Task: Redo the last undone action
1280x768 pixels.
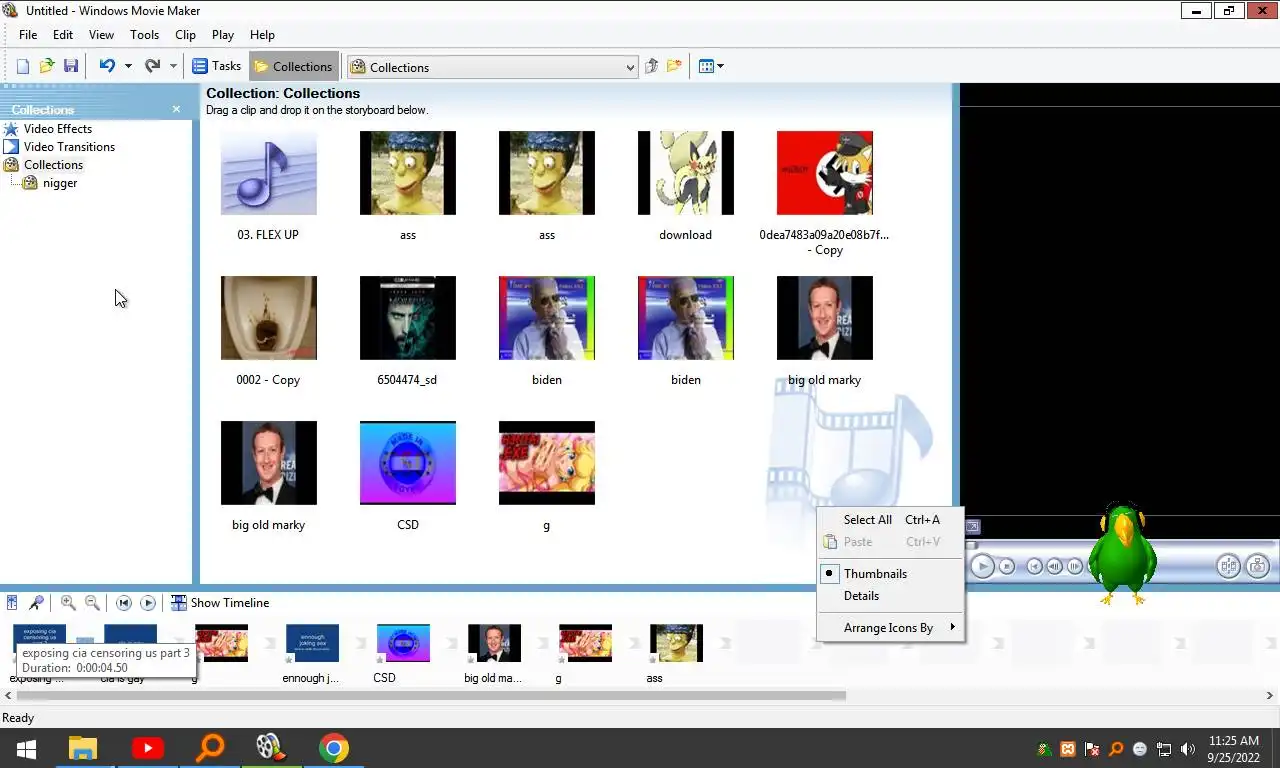Action: click(152, 67)
